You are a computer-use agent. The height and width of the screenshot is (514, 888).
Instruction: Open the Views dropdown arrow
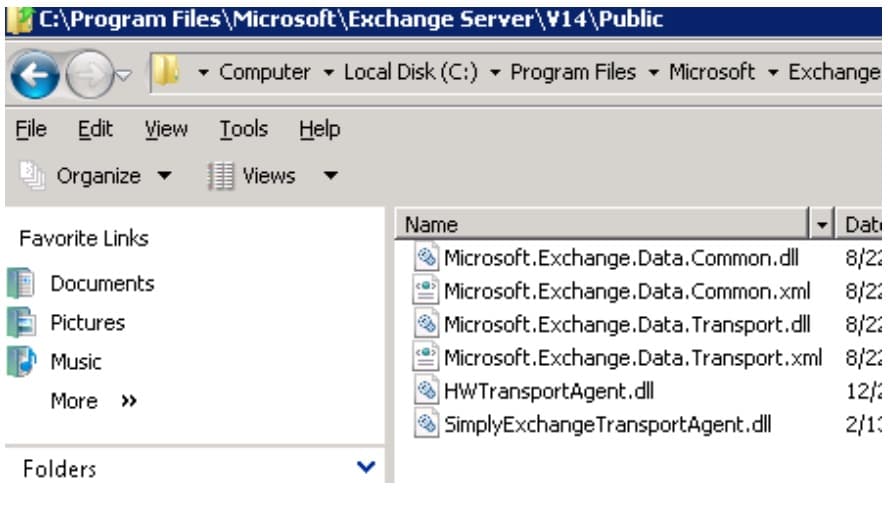point(330,177)
